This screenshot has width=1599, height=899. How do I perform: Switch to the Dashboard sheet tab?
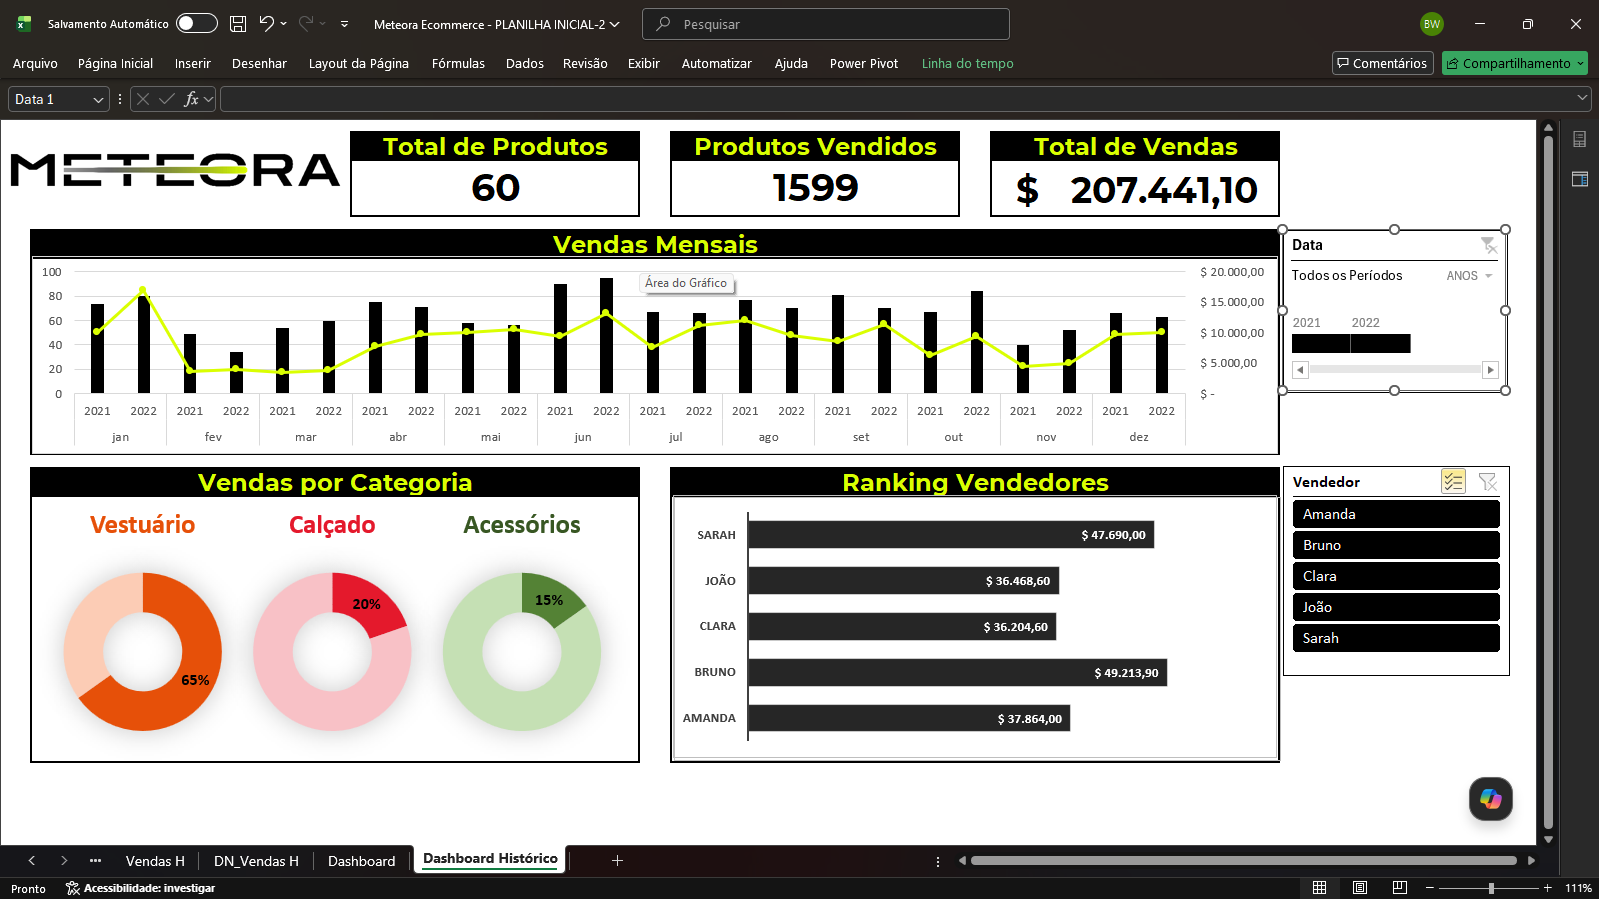(x=362, y=861)
